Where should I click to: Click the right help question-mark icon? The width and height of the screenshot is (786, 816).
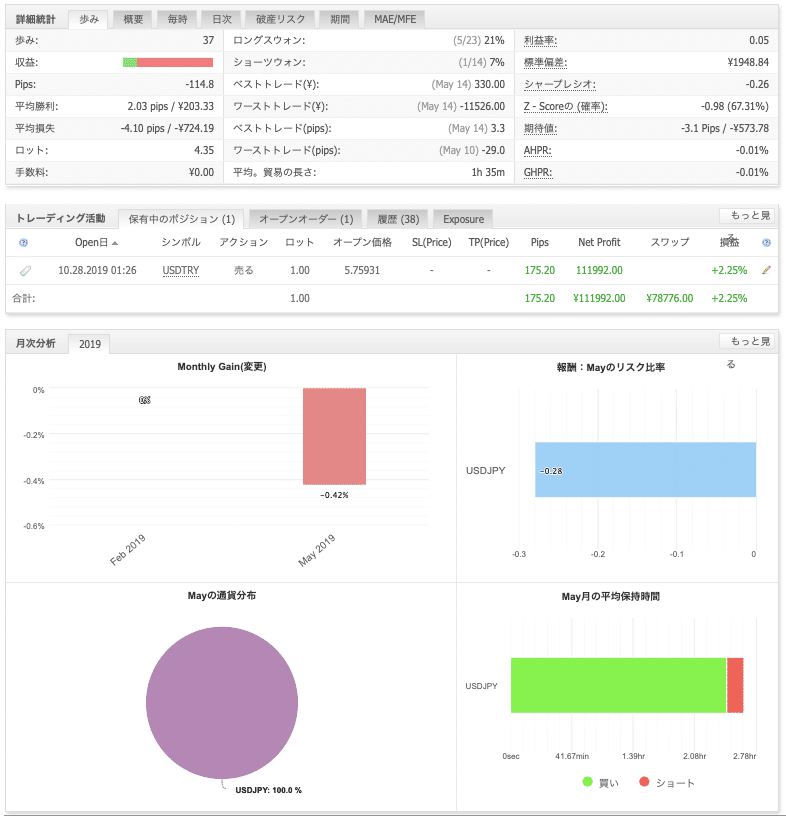click(x=766, y=243)
